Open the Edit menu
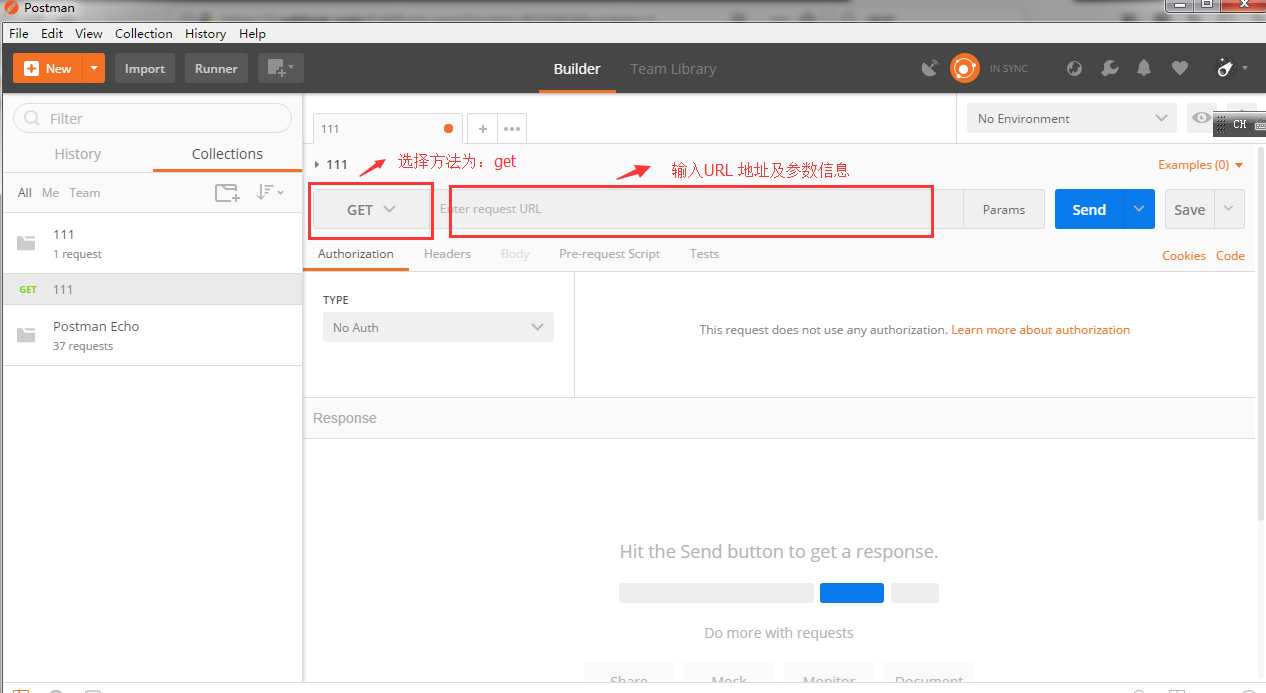Screen dimensions: 1266x693 click(x=52, y=33)
